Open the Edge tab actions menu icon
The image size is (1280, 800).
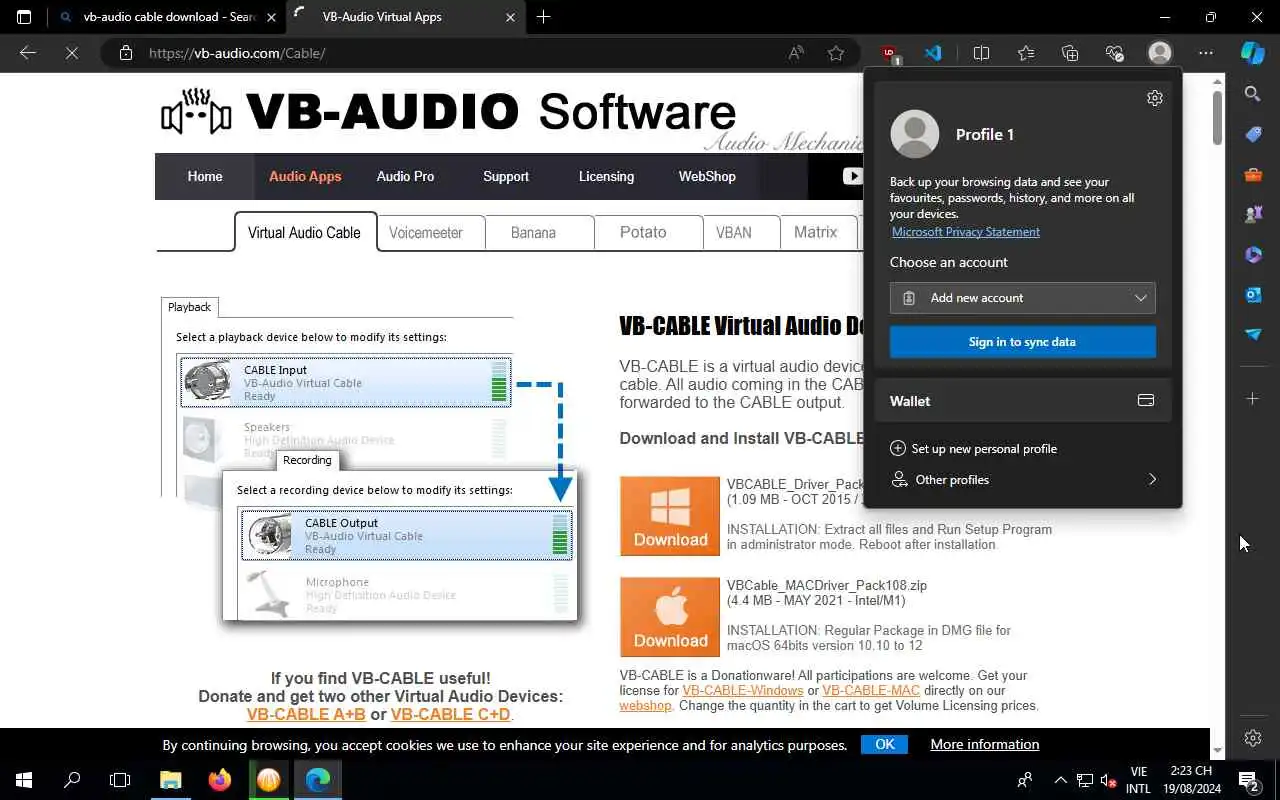24,17
